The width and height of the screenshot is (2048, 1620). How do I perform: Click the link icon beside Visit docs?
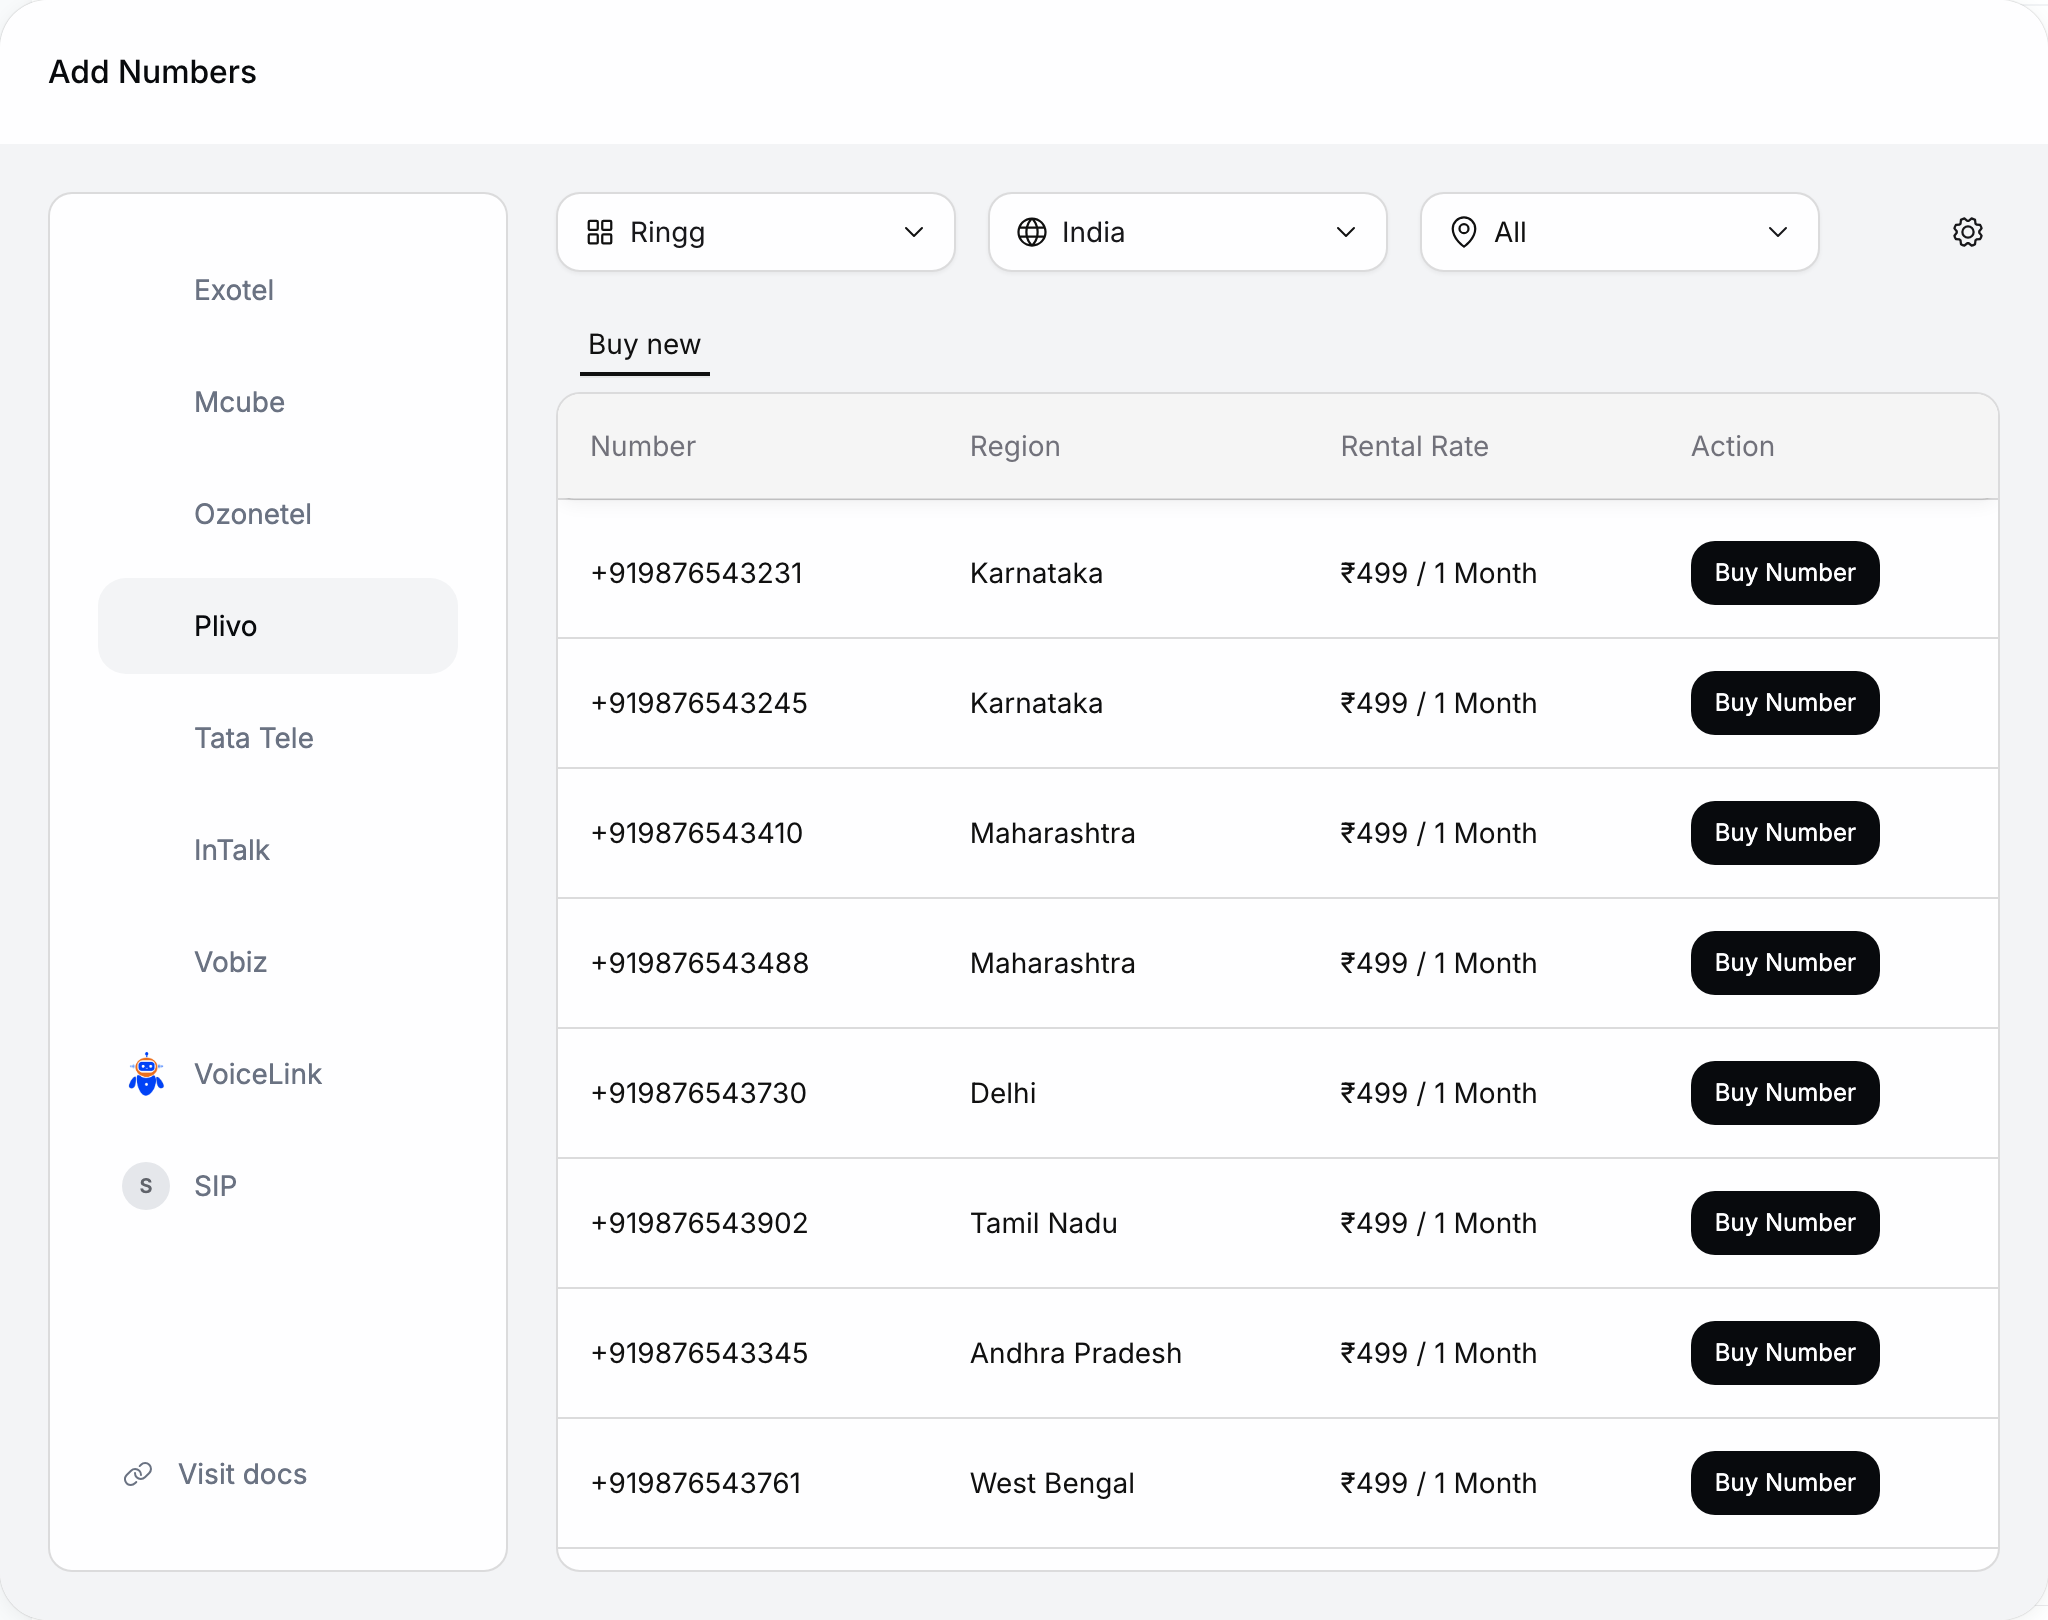click(138, 1474)
